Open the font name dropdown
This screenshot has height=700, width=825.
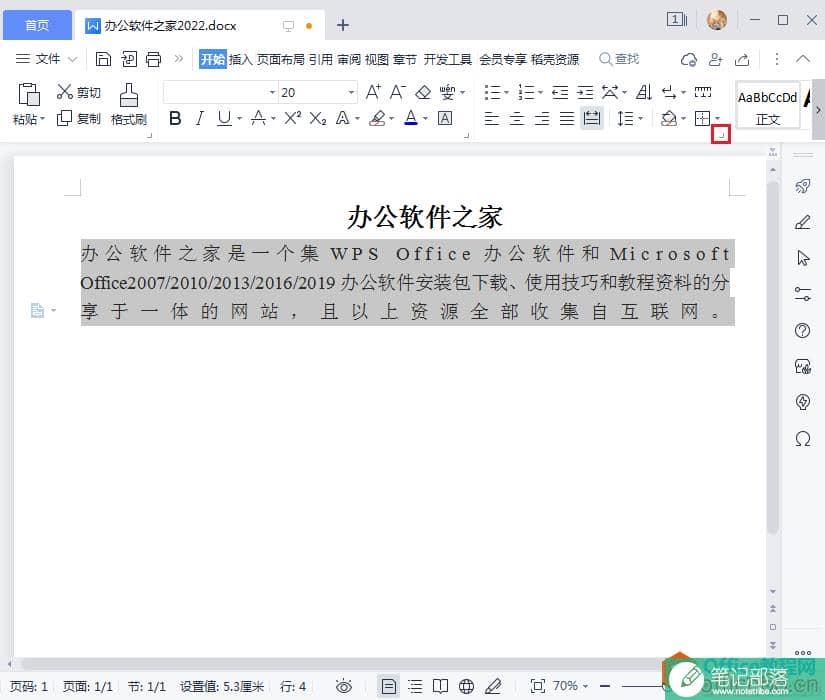[x=272, y=93]
